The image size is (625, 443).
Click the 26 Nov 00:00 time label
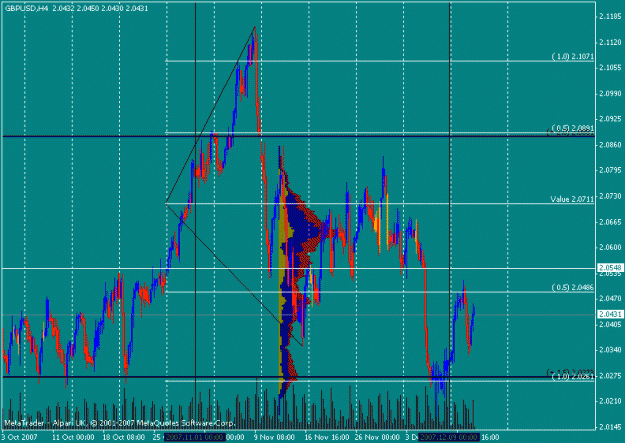pyautogui.click(x=377, y=437)
